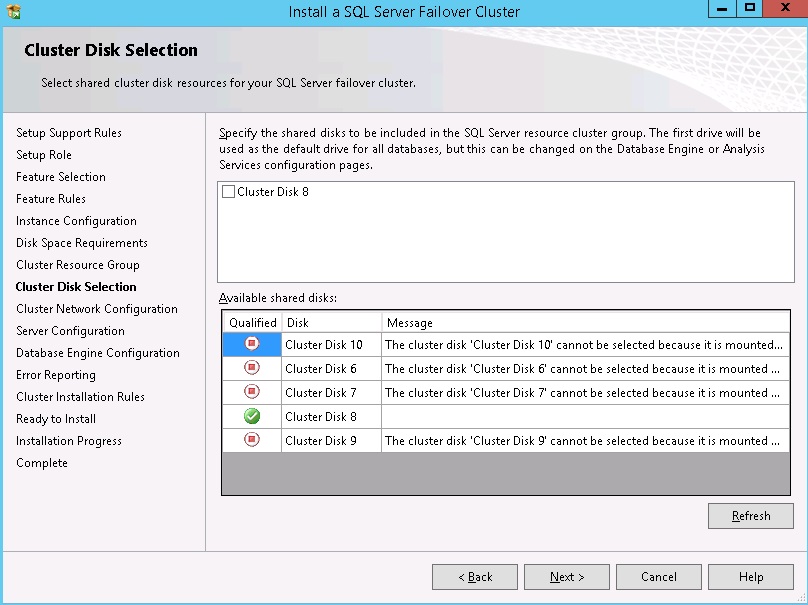Click the Qualified column header
The width and height of the screenshot is (808, 605).
point(252,323)
